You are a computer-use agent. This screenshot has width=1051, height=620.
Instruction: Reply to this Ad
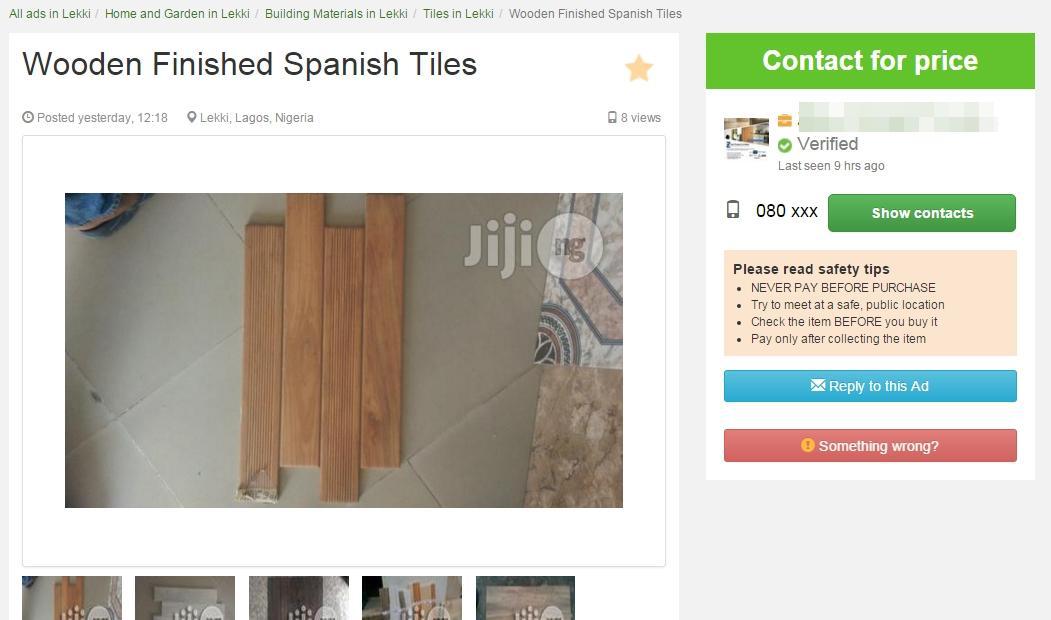point(870,386)
